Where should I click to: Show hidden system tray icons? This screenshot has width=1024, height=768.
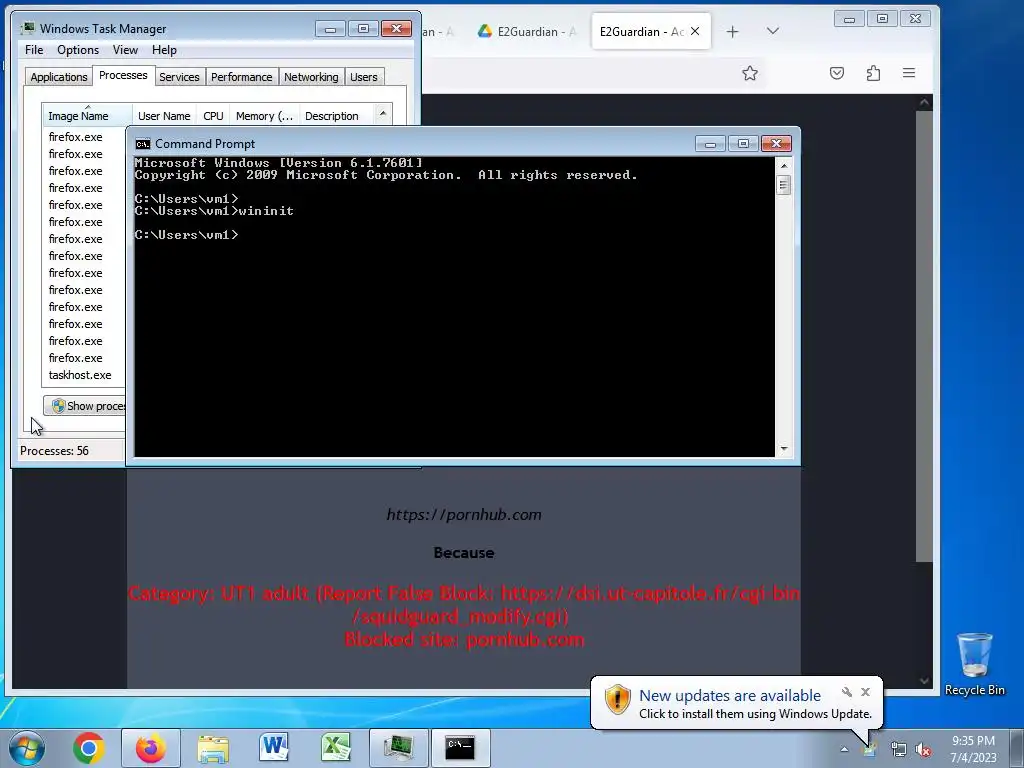[844, 749]
